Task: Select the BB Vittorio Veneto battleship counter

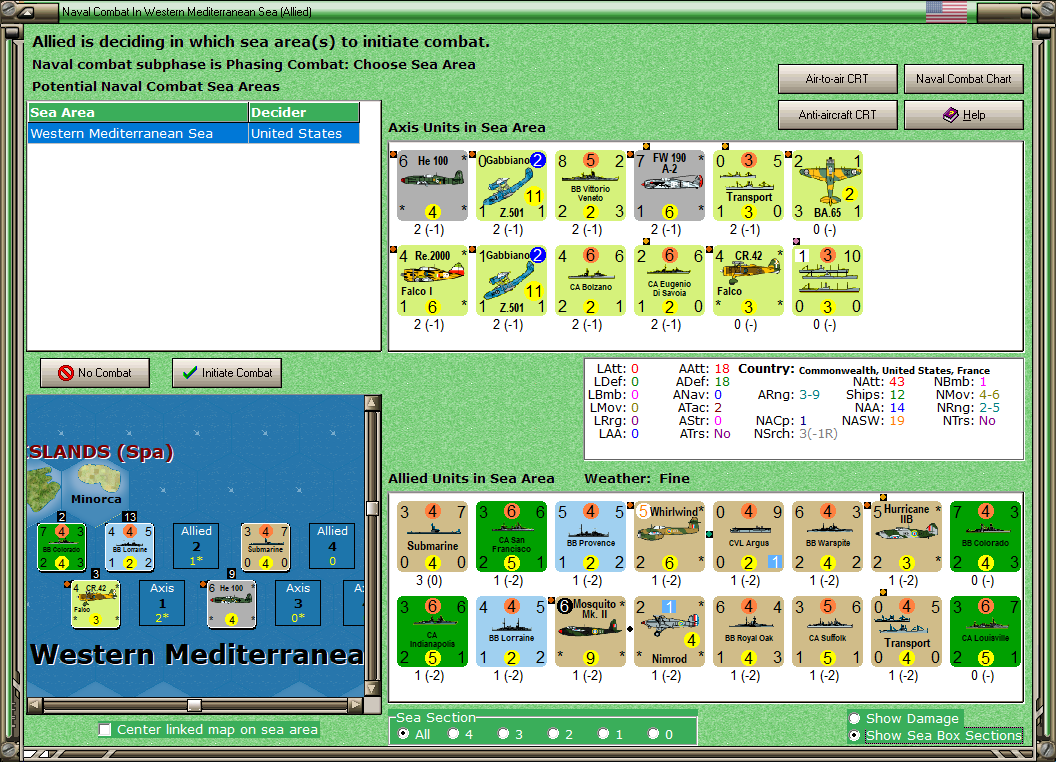Action: click(591, 185)
